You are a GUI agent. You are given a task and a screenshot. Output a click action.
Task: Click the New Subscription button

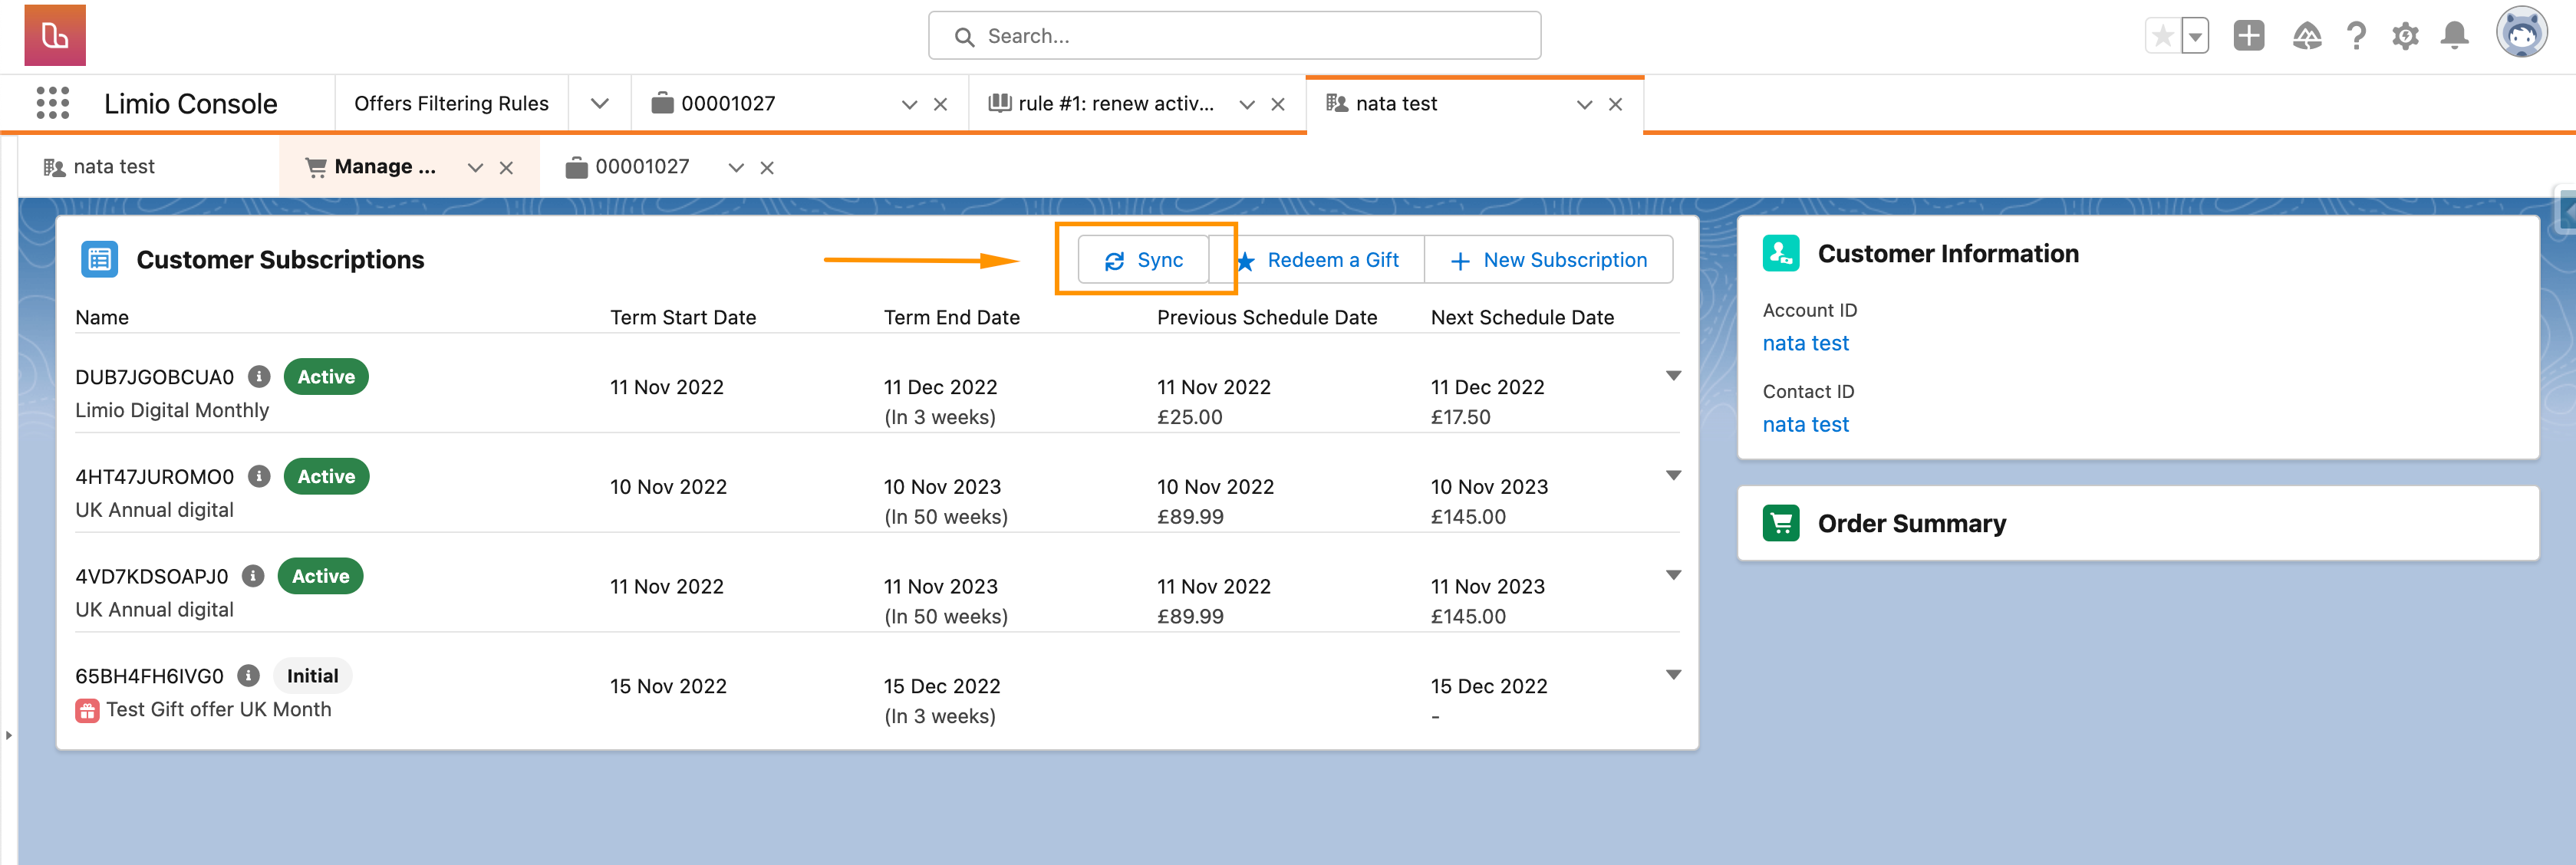point(1549,260)
